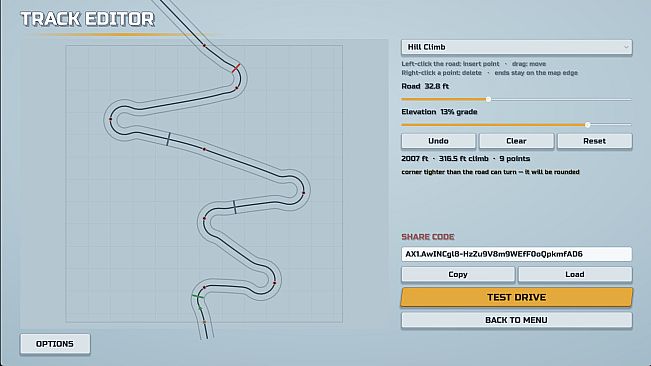Click the 'SHARE CODE' heading
Screen dimensions: 651x366
point(428,237)
